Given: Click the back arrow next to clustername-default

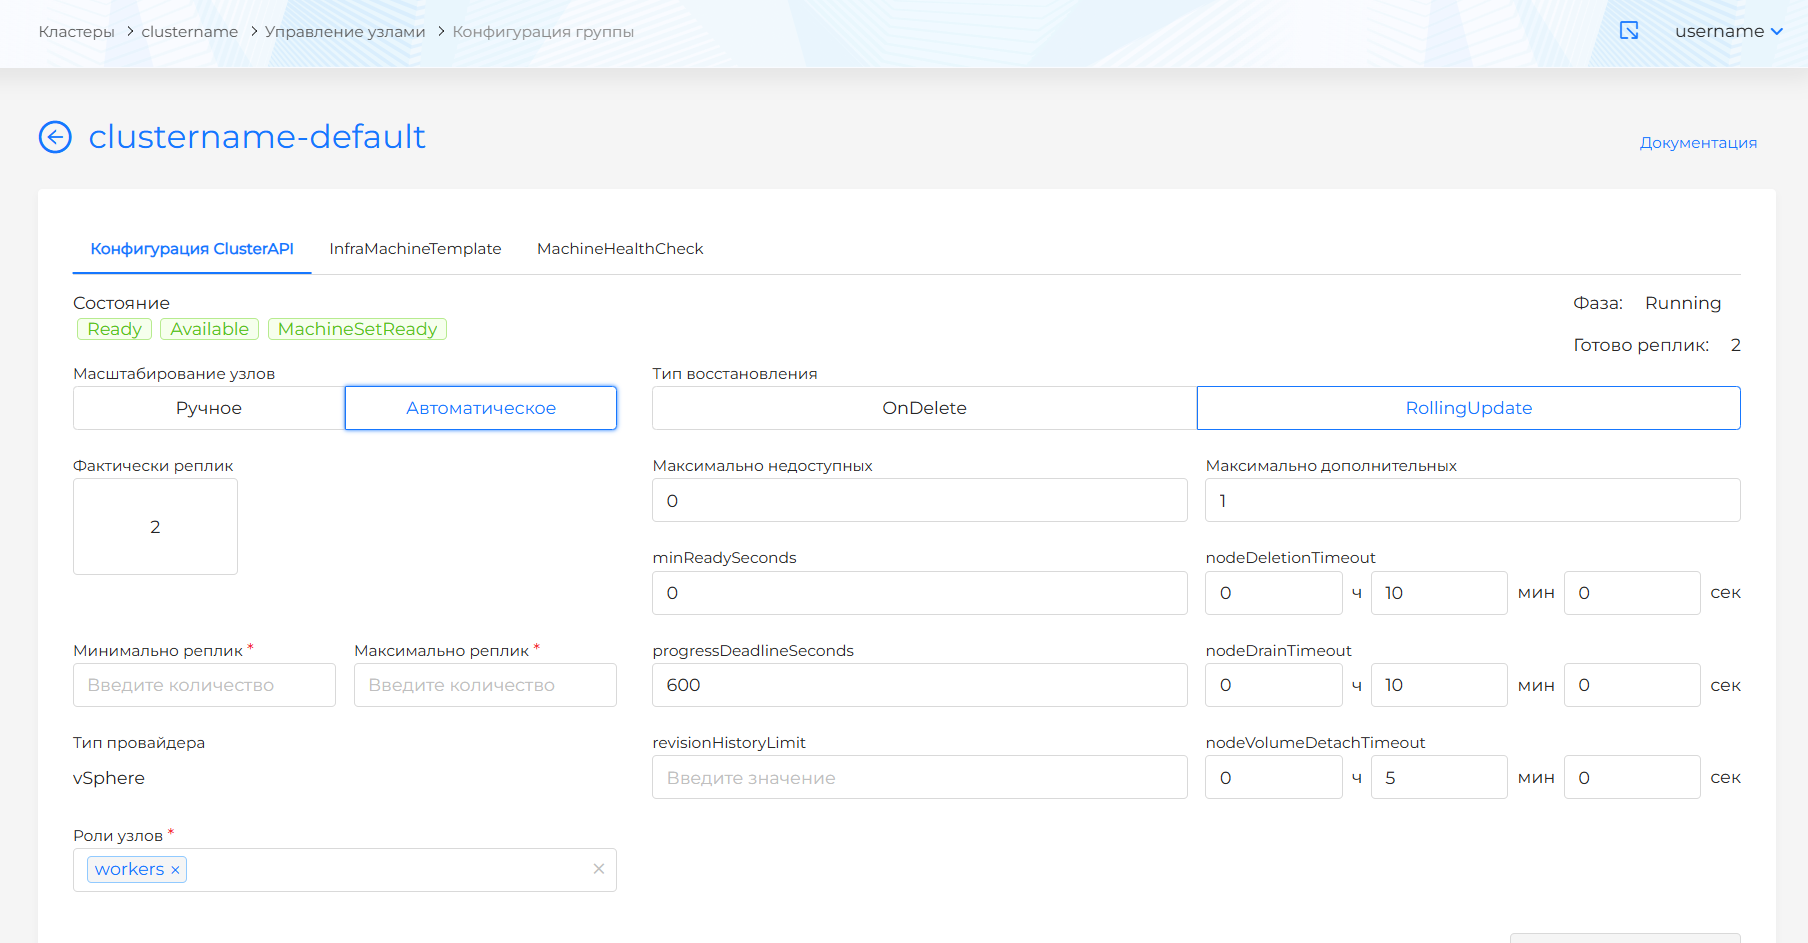Looking at the screenshot, I should click(55, 137).
